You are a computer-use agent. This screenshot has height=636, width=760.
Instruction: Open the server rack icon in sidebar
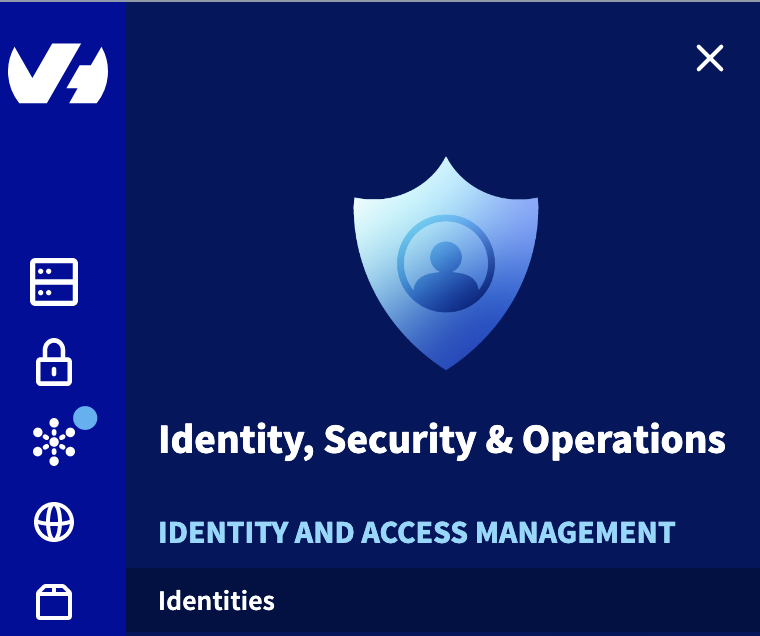[x=54, y=282]
